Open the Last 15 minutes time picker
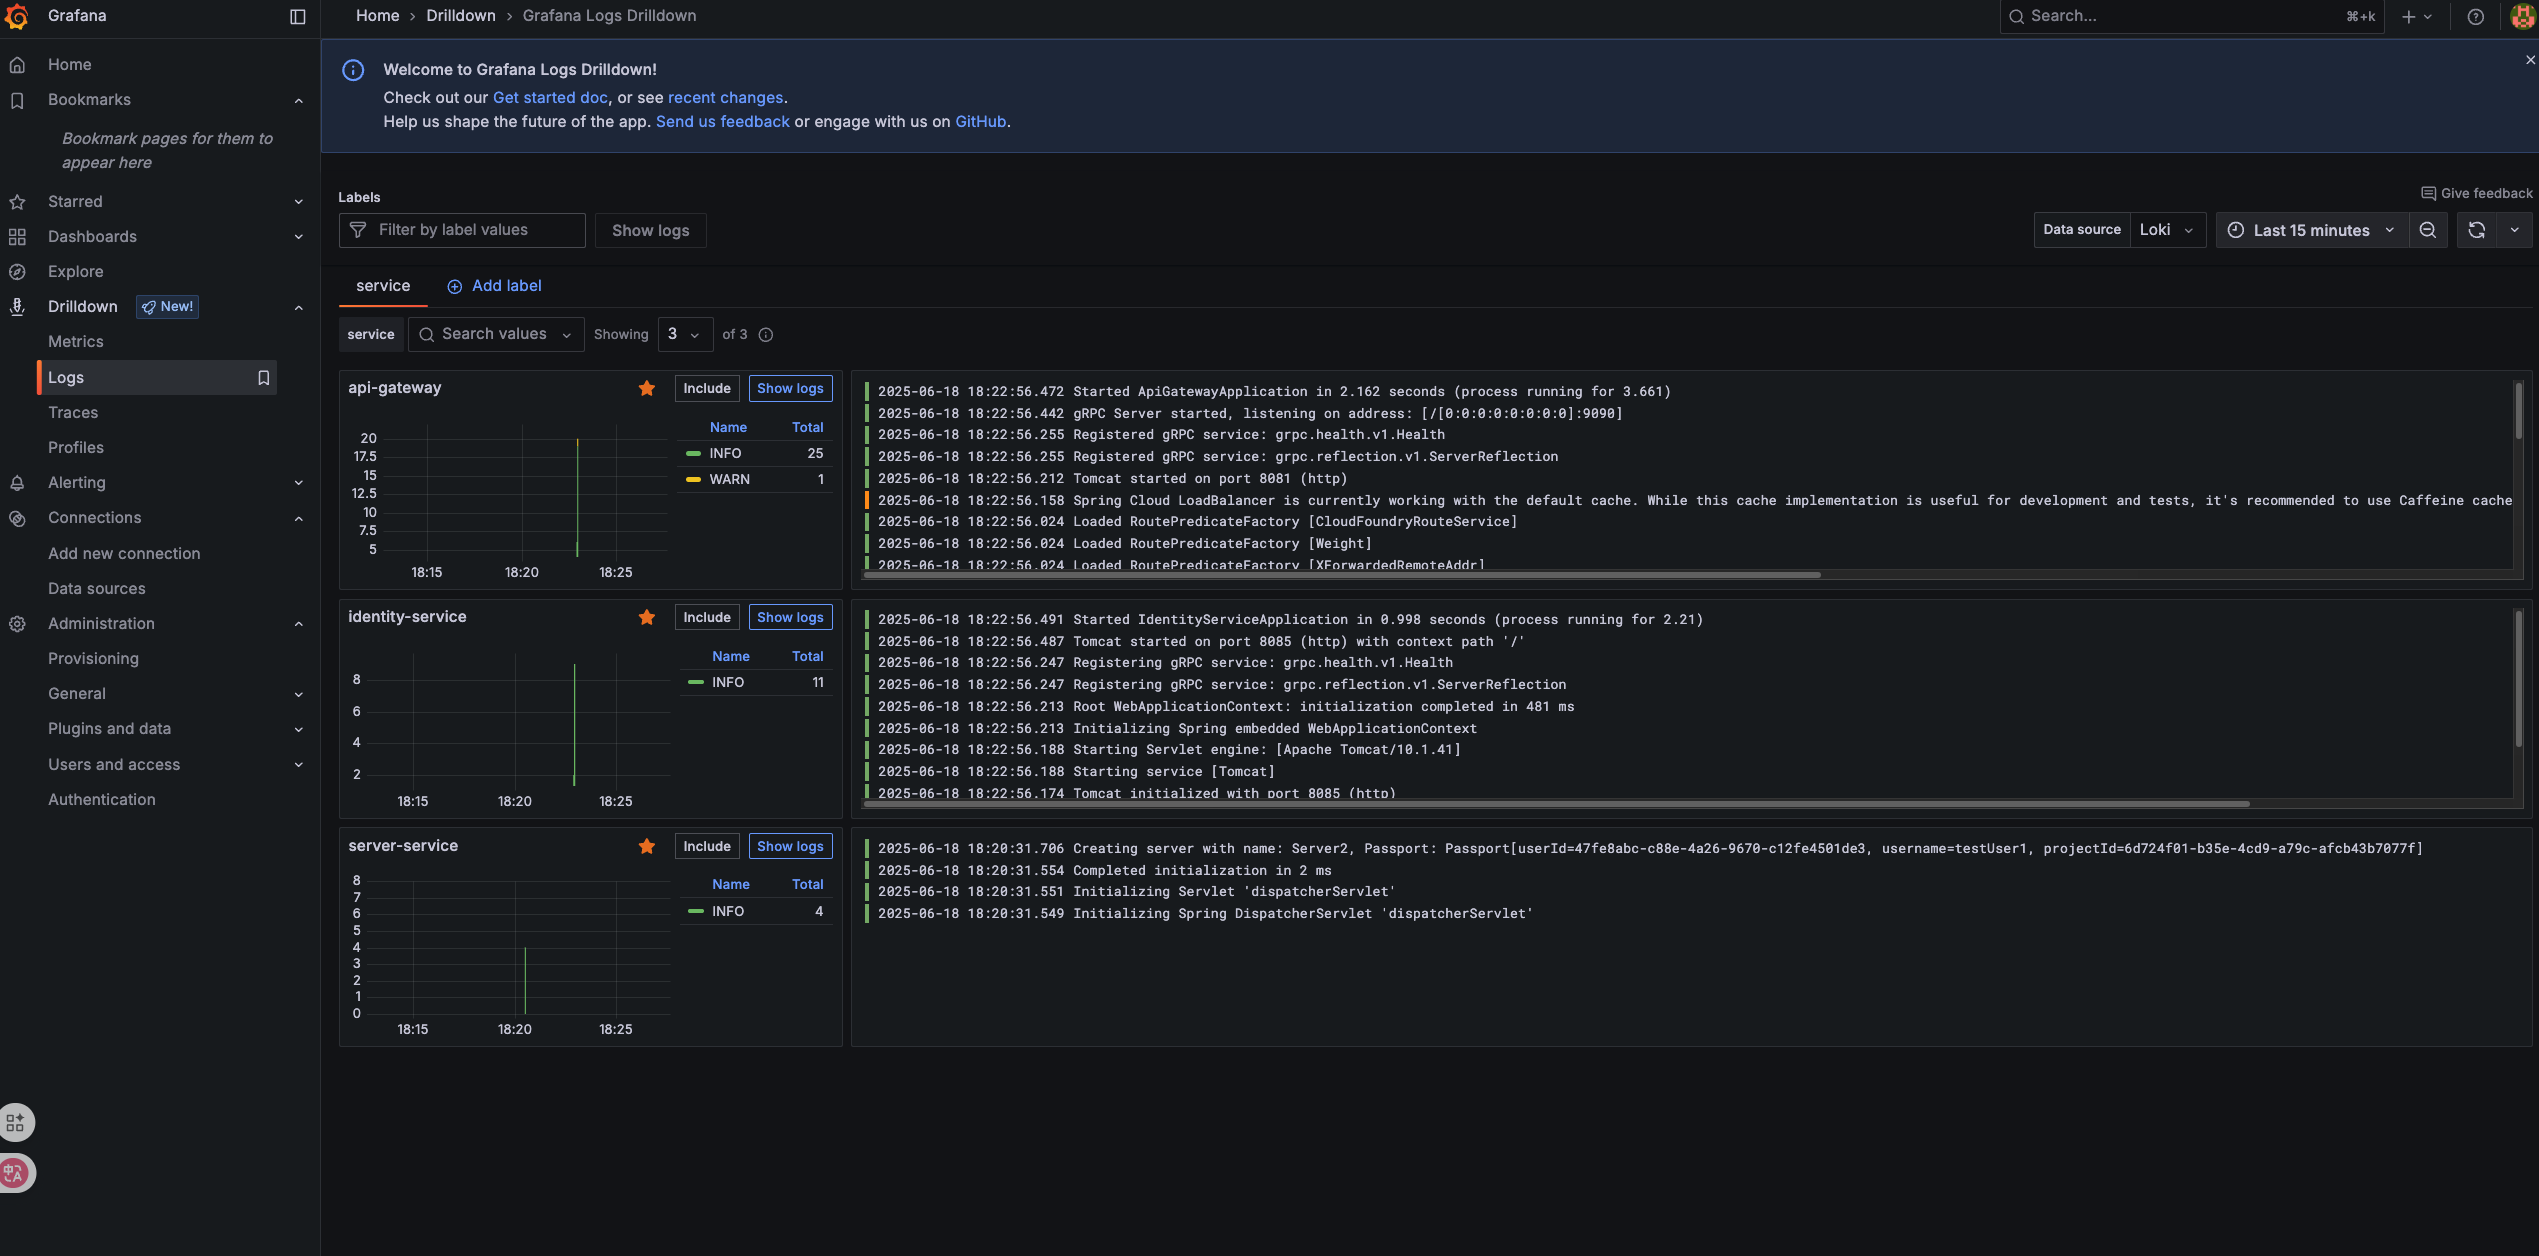This screenshot has width=2539, height=1256. pyautogui.click(x=2311, y=230)
